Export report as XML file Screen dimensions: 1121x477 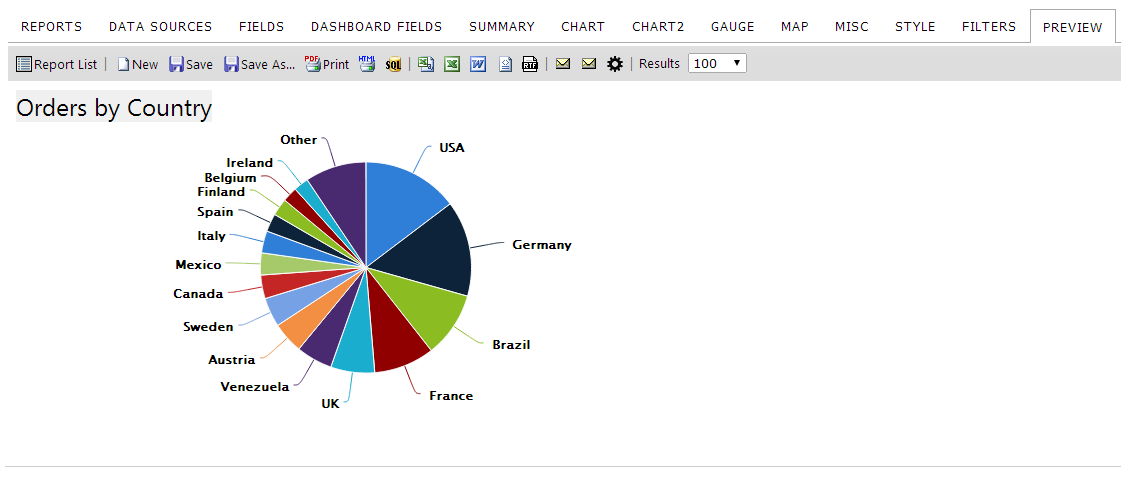pos(505,64)
